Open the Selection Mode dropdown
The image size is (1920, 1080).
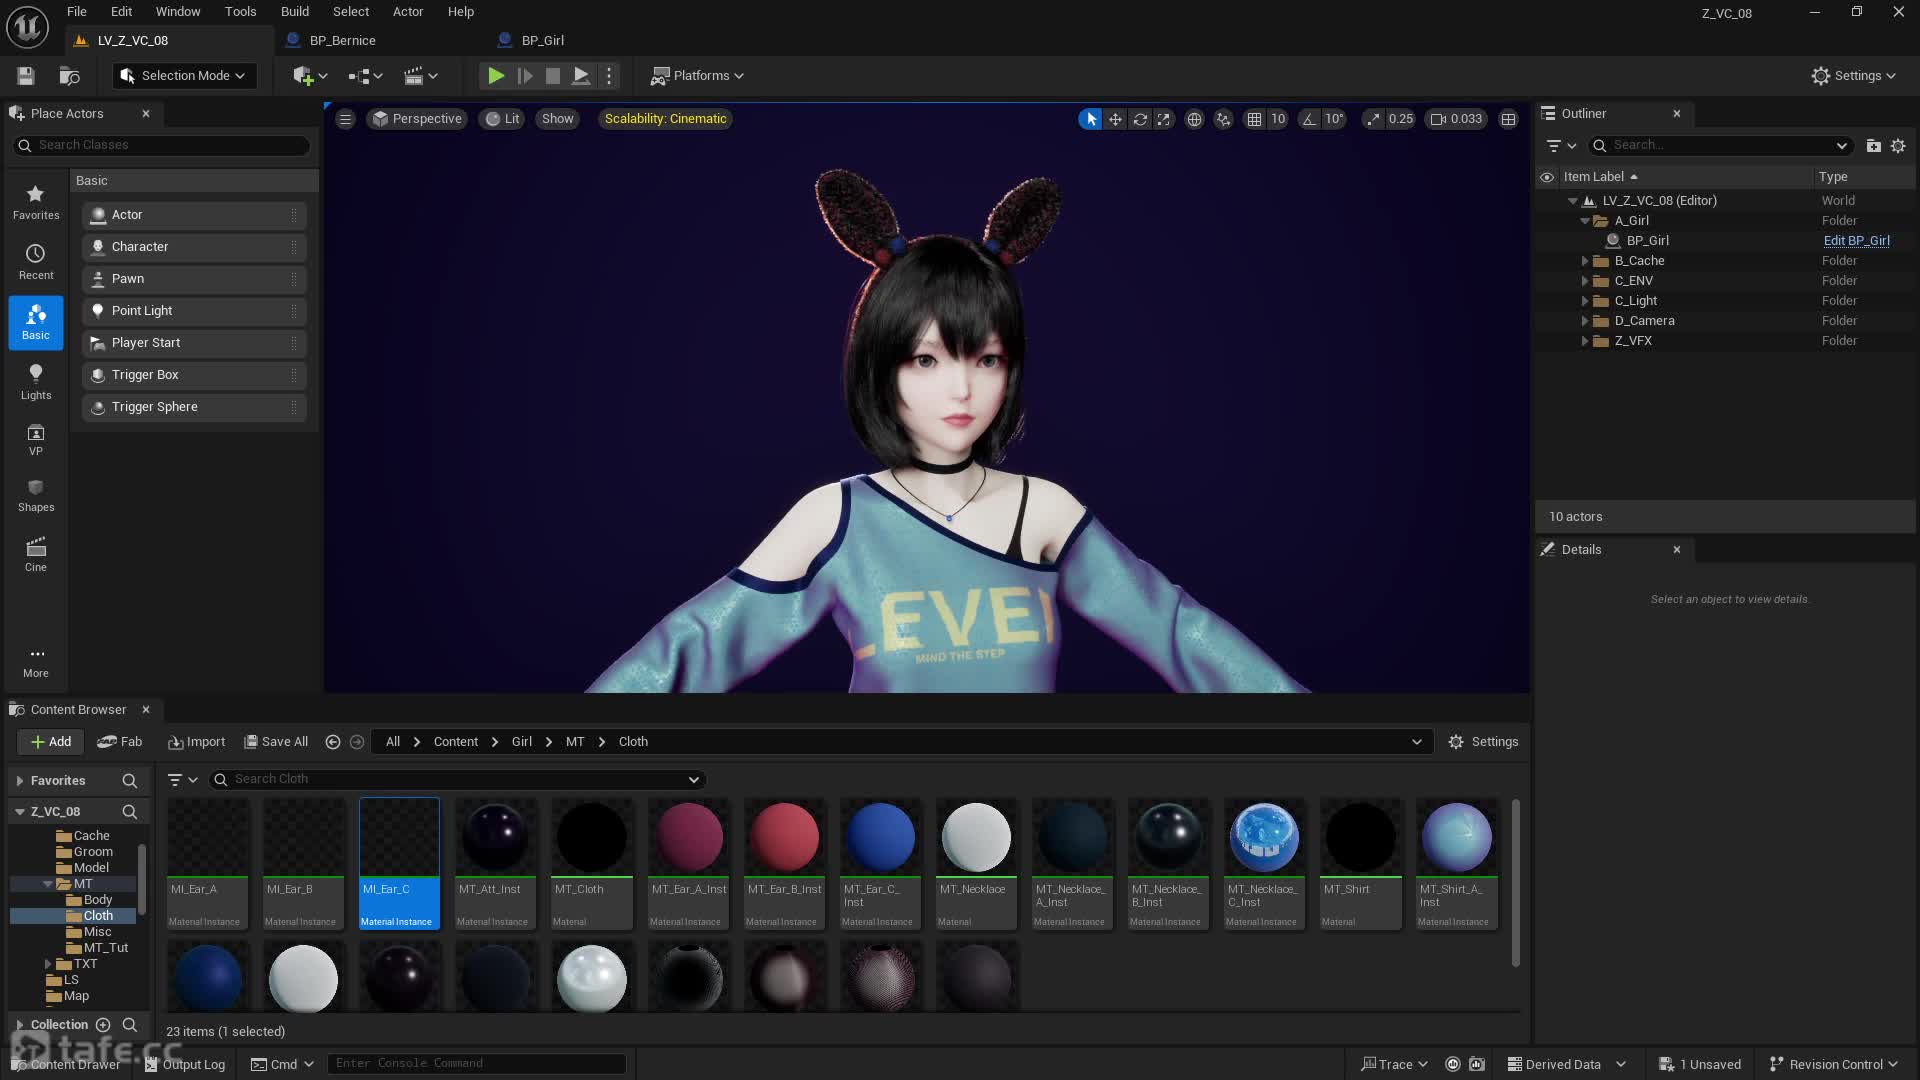[x=184, y=76]
